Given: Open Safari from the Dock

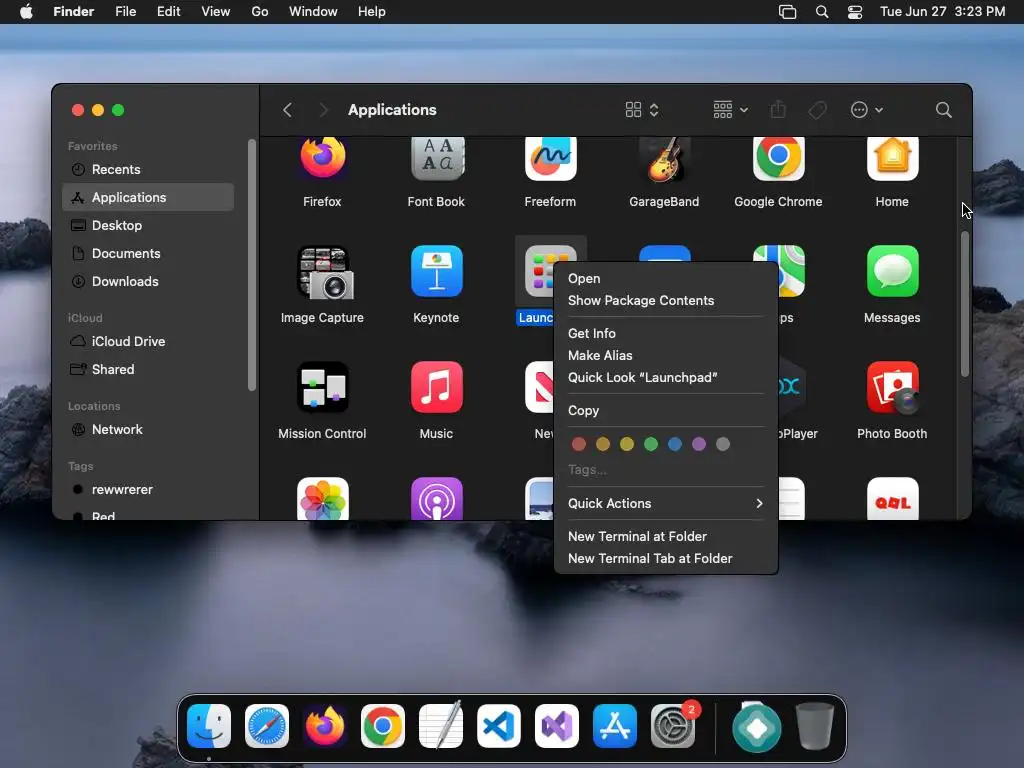Looking at the screenshot, I should click(266, 726).
